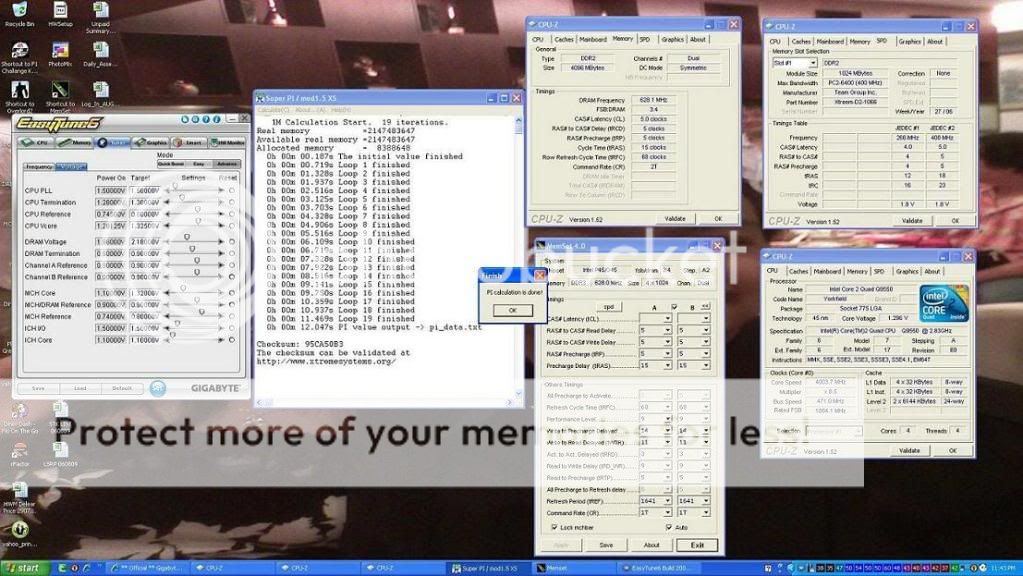Open the EasyTune6 HW Monitor tab

227,142
